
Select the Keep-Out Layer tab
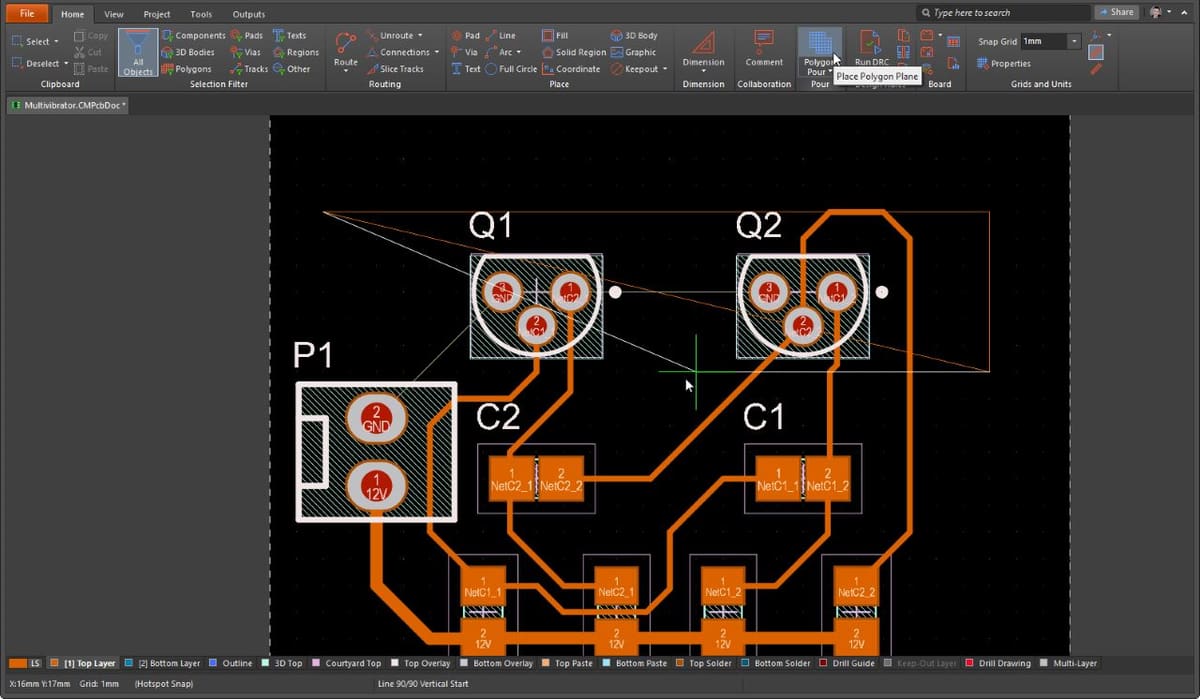click(x=920, y=663)
